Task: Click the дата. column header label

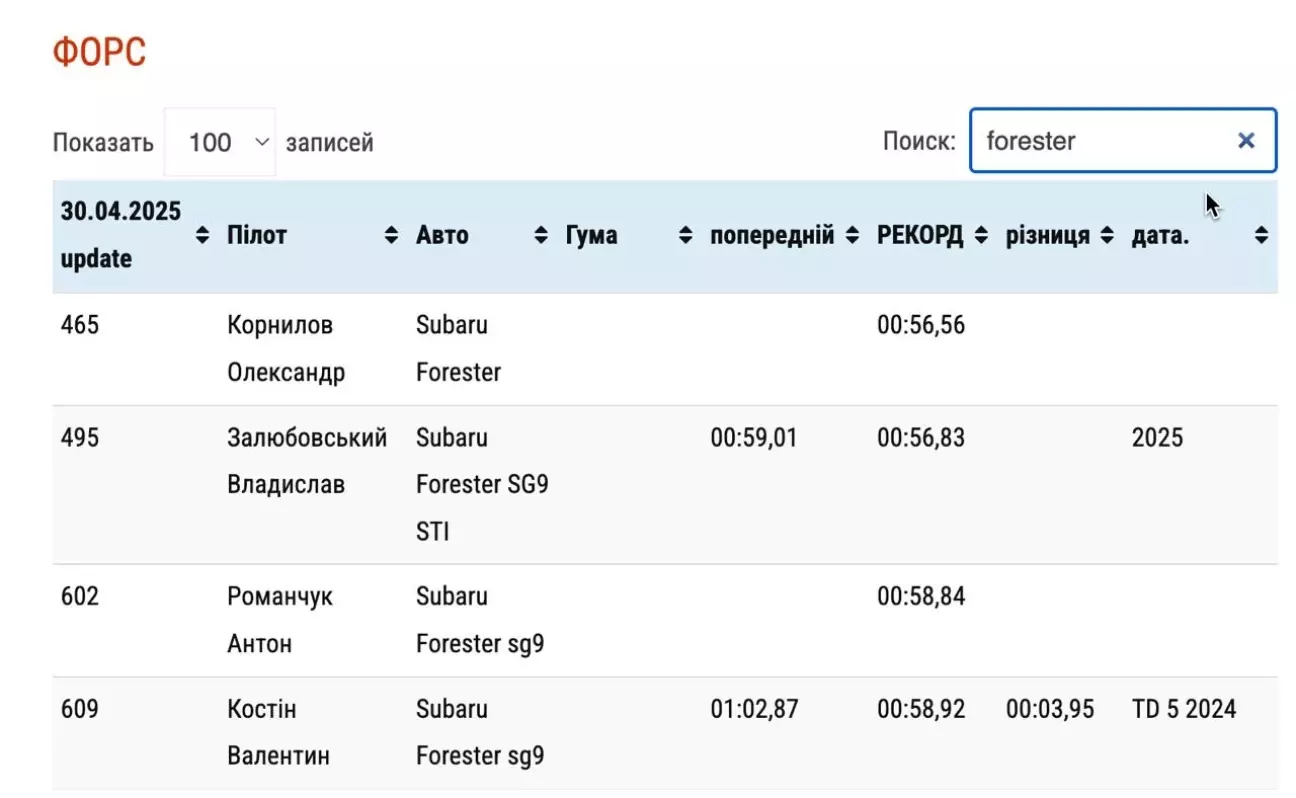Action: [x=1161, y=236]
